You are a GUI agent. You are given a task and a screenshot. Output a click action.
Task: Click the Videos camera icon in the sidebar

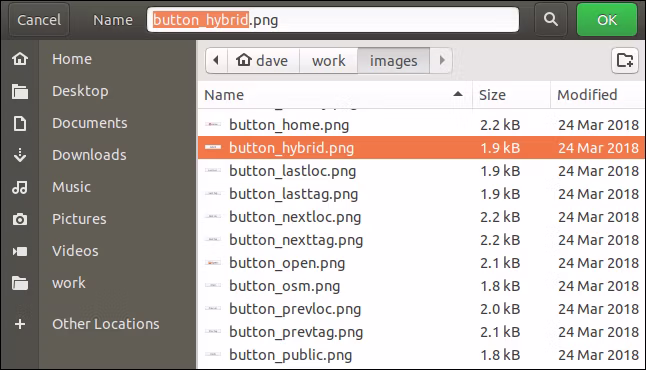20,251
